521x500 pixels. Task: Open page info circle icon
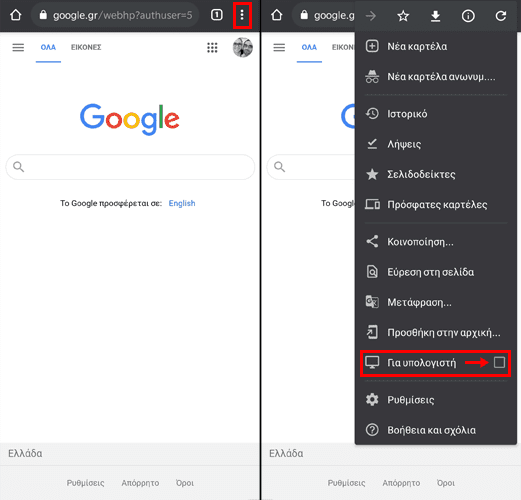[468, 16]
